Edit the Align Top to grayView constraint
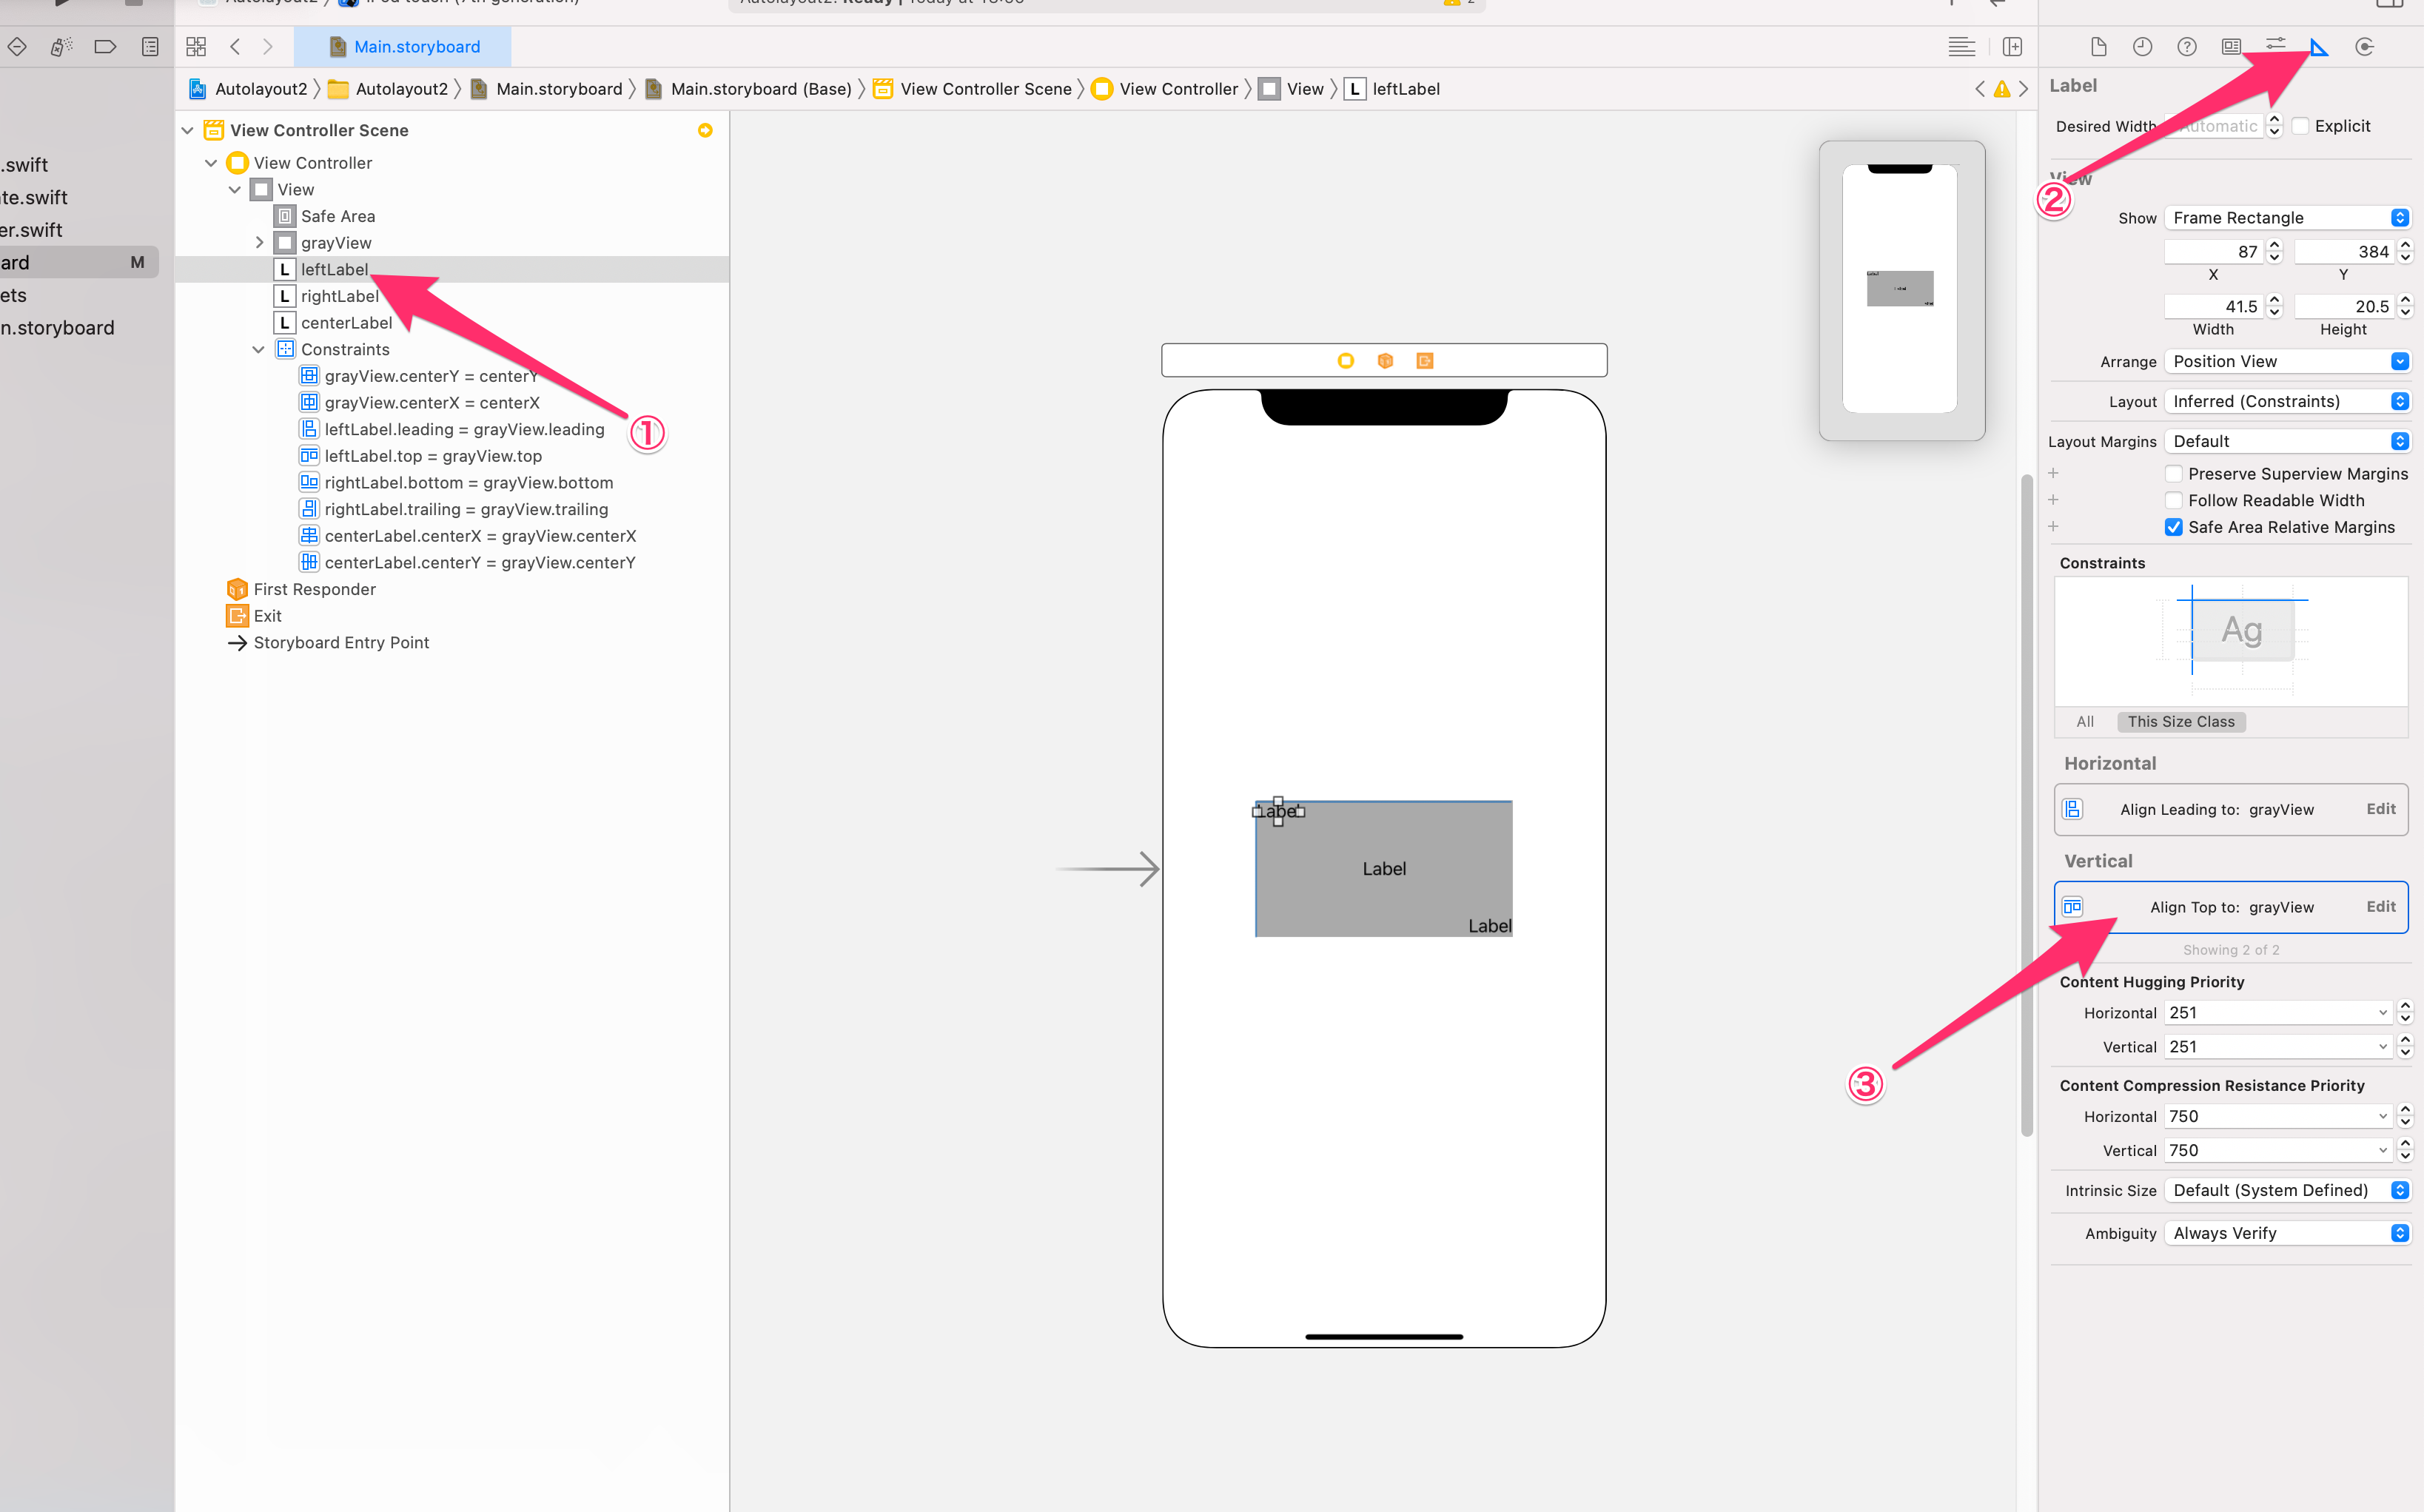This screenshot has height=1512, width=2424. pos(2380,906)
